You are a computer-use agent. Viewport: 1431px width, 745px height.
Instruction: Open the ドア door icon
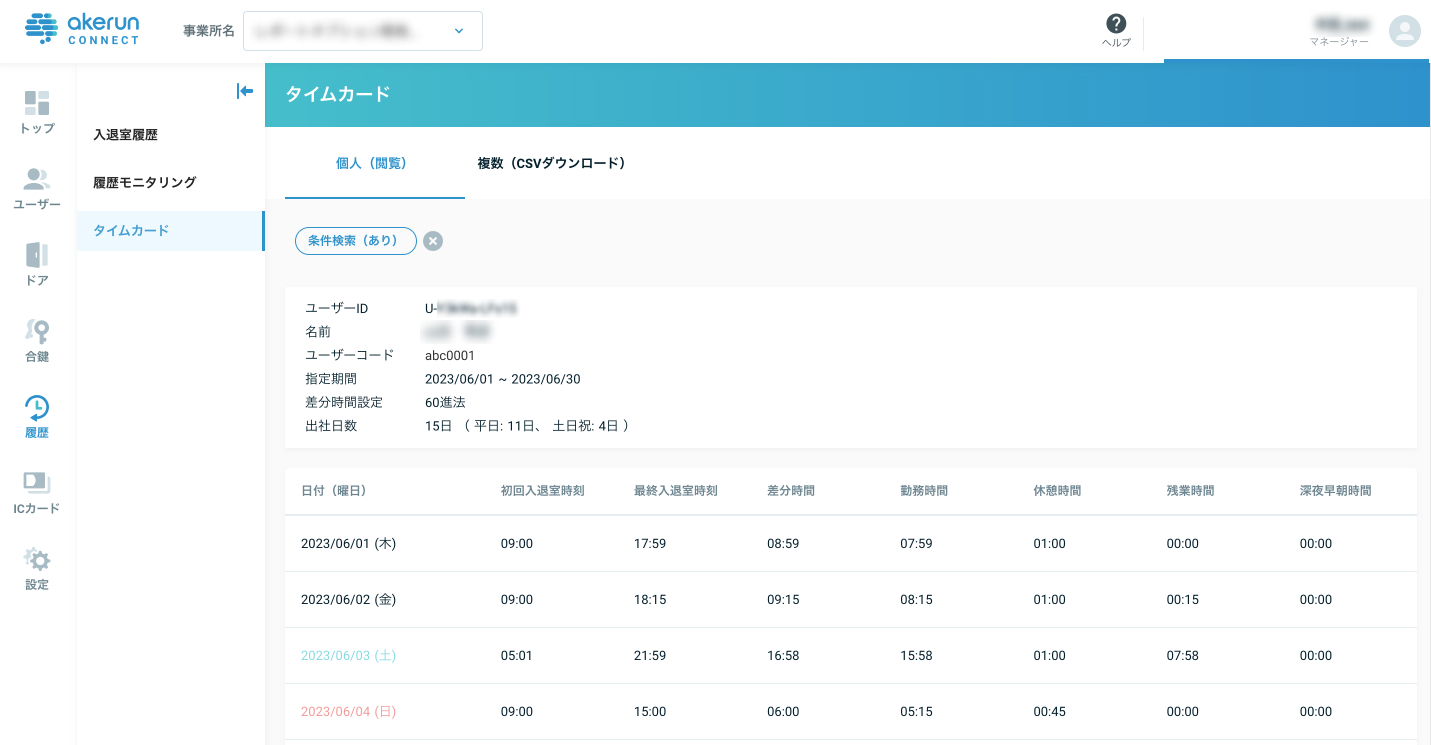[x=37, y=255]
